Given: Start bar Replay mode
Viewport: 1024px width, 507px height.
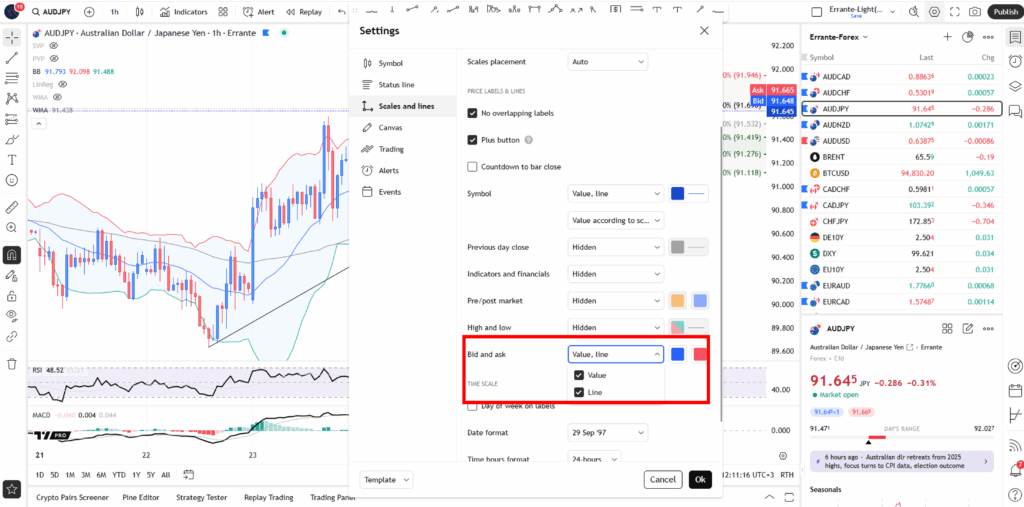Looking at the screenshot, I should pyautogui.click(x=304, y=12).
